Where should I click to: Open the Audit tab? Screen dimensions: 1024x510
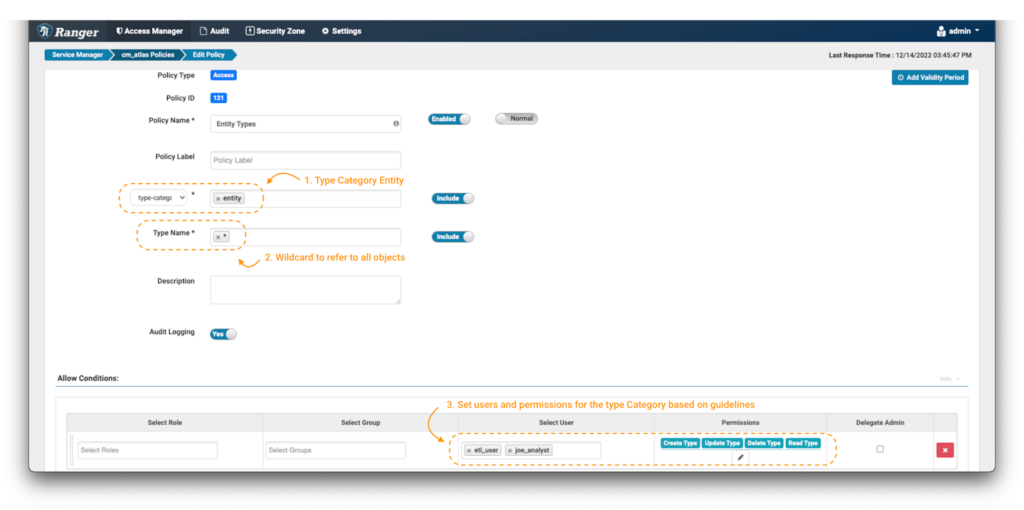click(x=214, y=31)
